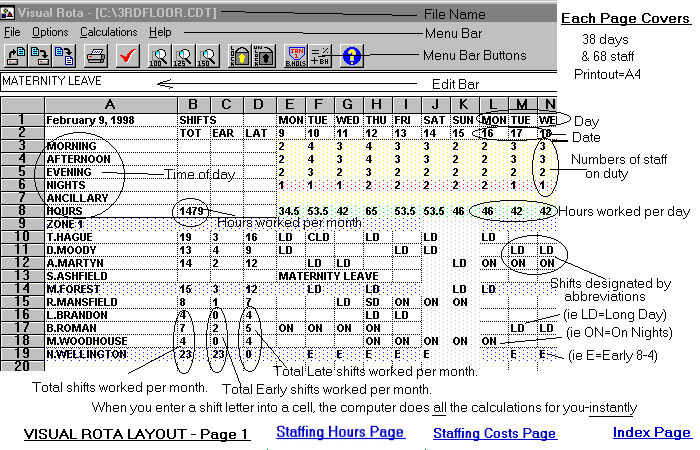Select column B header
The image size is (700, 450).
(x=193, y=105)
